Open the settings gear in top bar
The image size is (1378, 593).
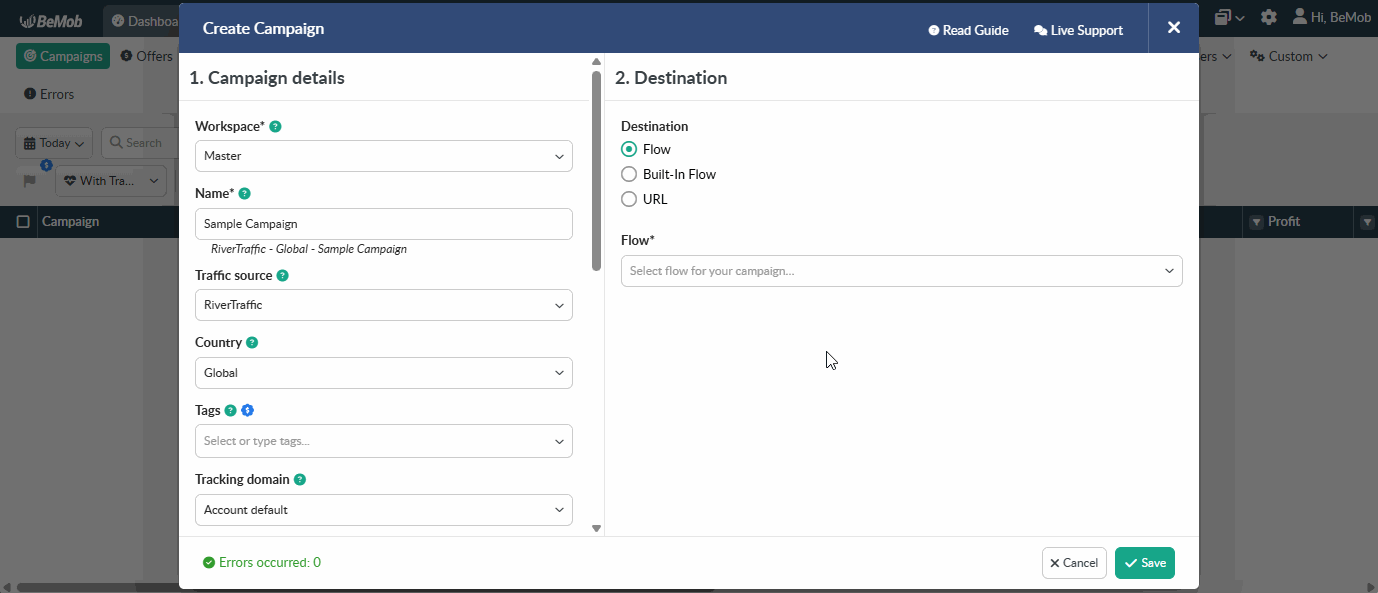click(x=1268, y=17)
